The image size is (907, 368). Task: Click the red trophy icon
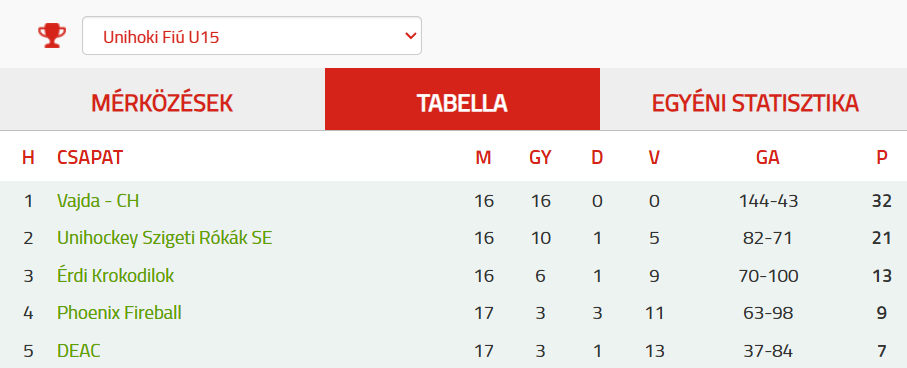(52, 36)
